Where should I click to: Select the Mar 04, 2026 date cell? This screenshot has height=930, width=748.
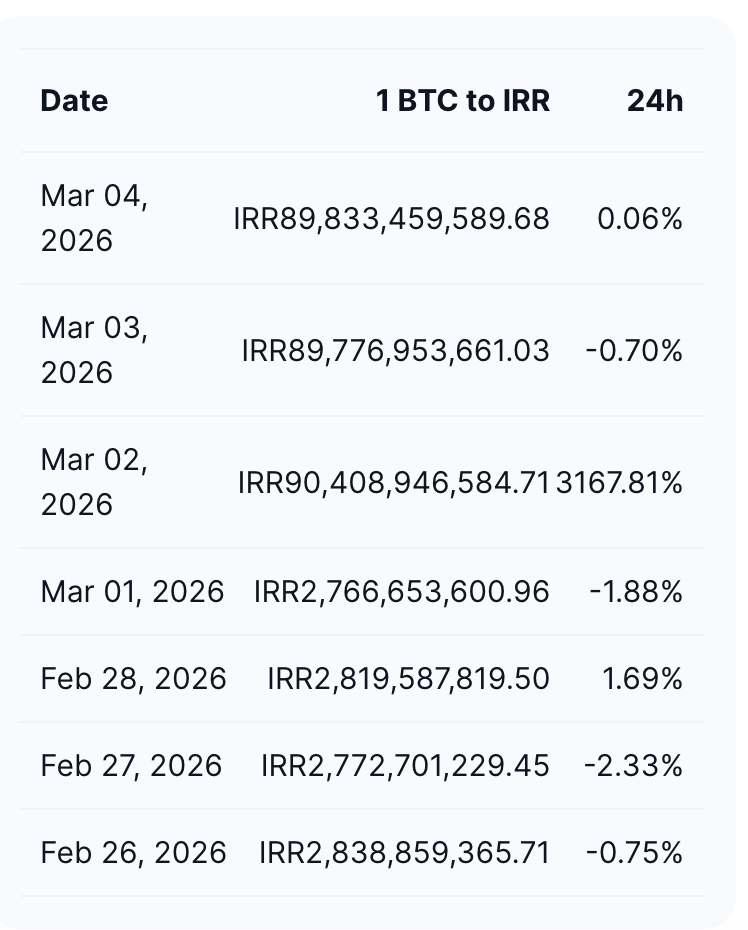pyautogui.click(x=94, y=218)
